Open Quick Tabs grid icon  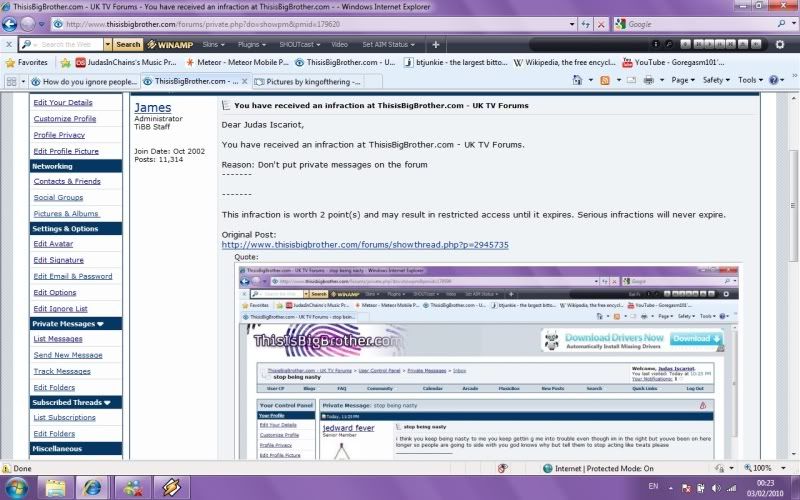click(x=11, y=82)
